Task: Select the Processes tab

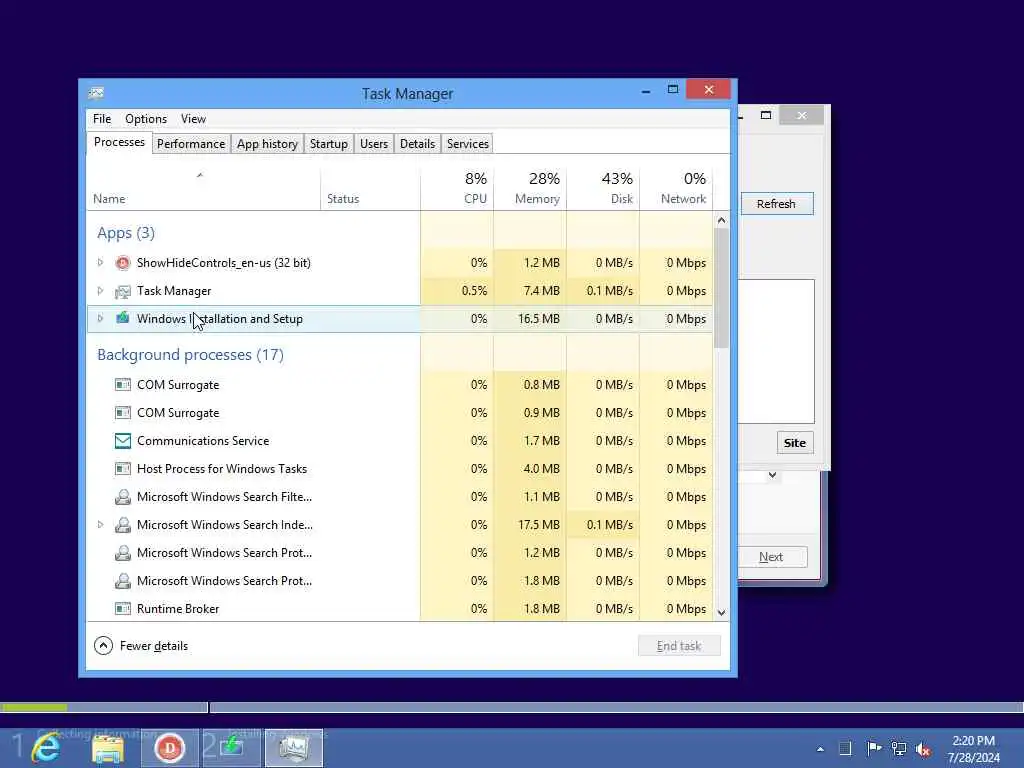Action: click(x=120, y=142)
